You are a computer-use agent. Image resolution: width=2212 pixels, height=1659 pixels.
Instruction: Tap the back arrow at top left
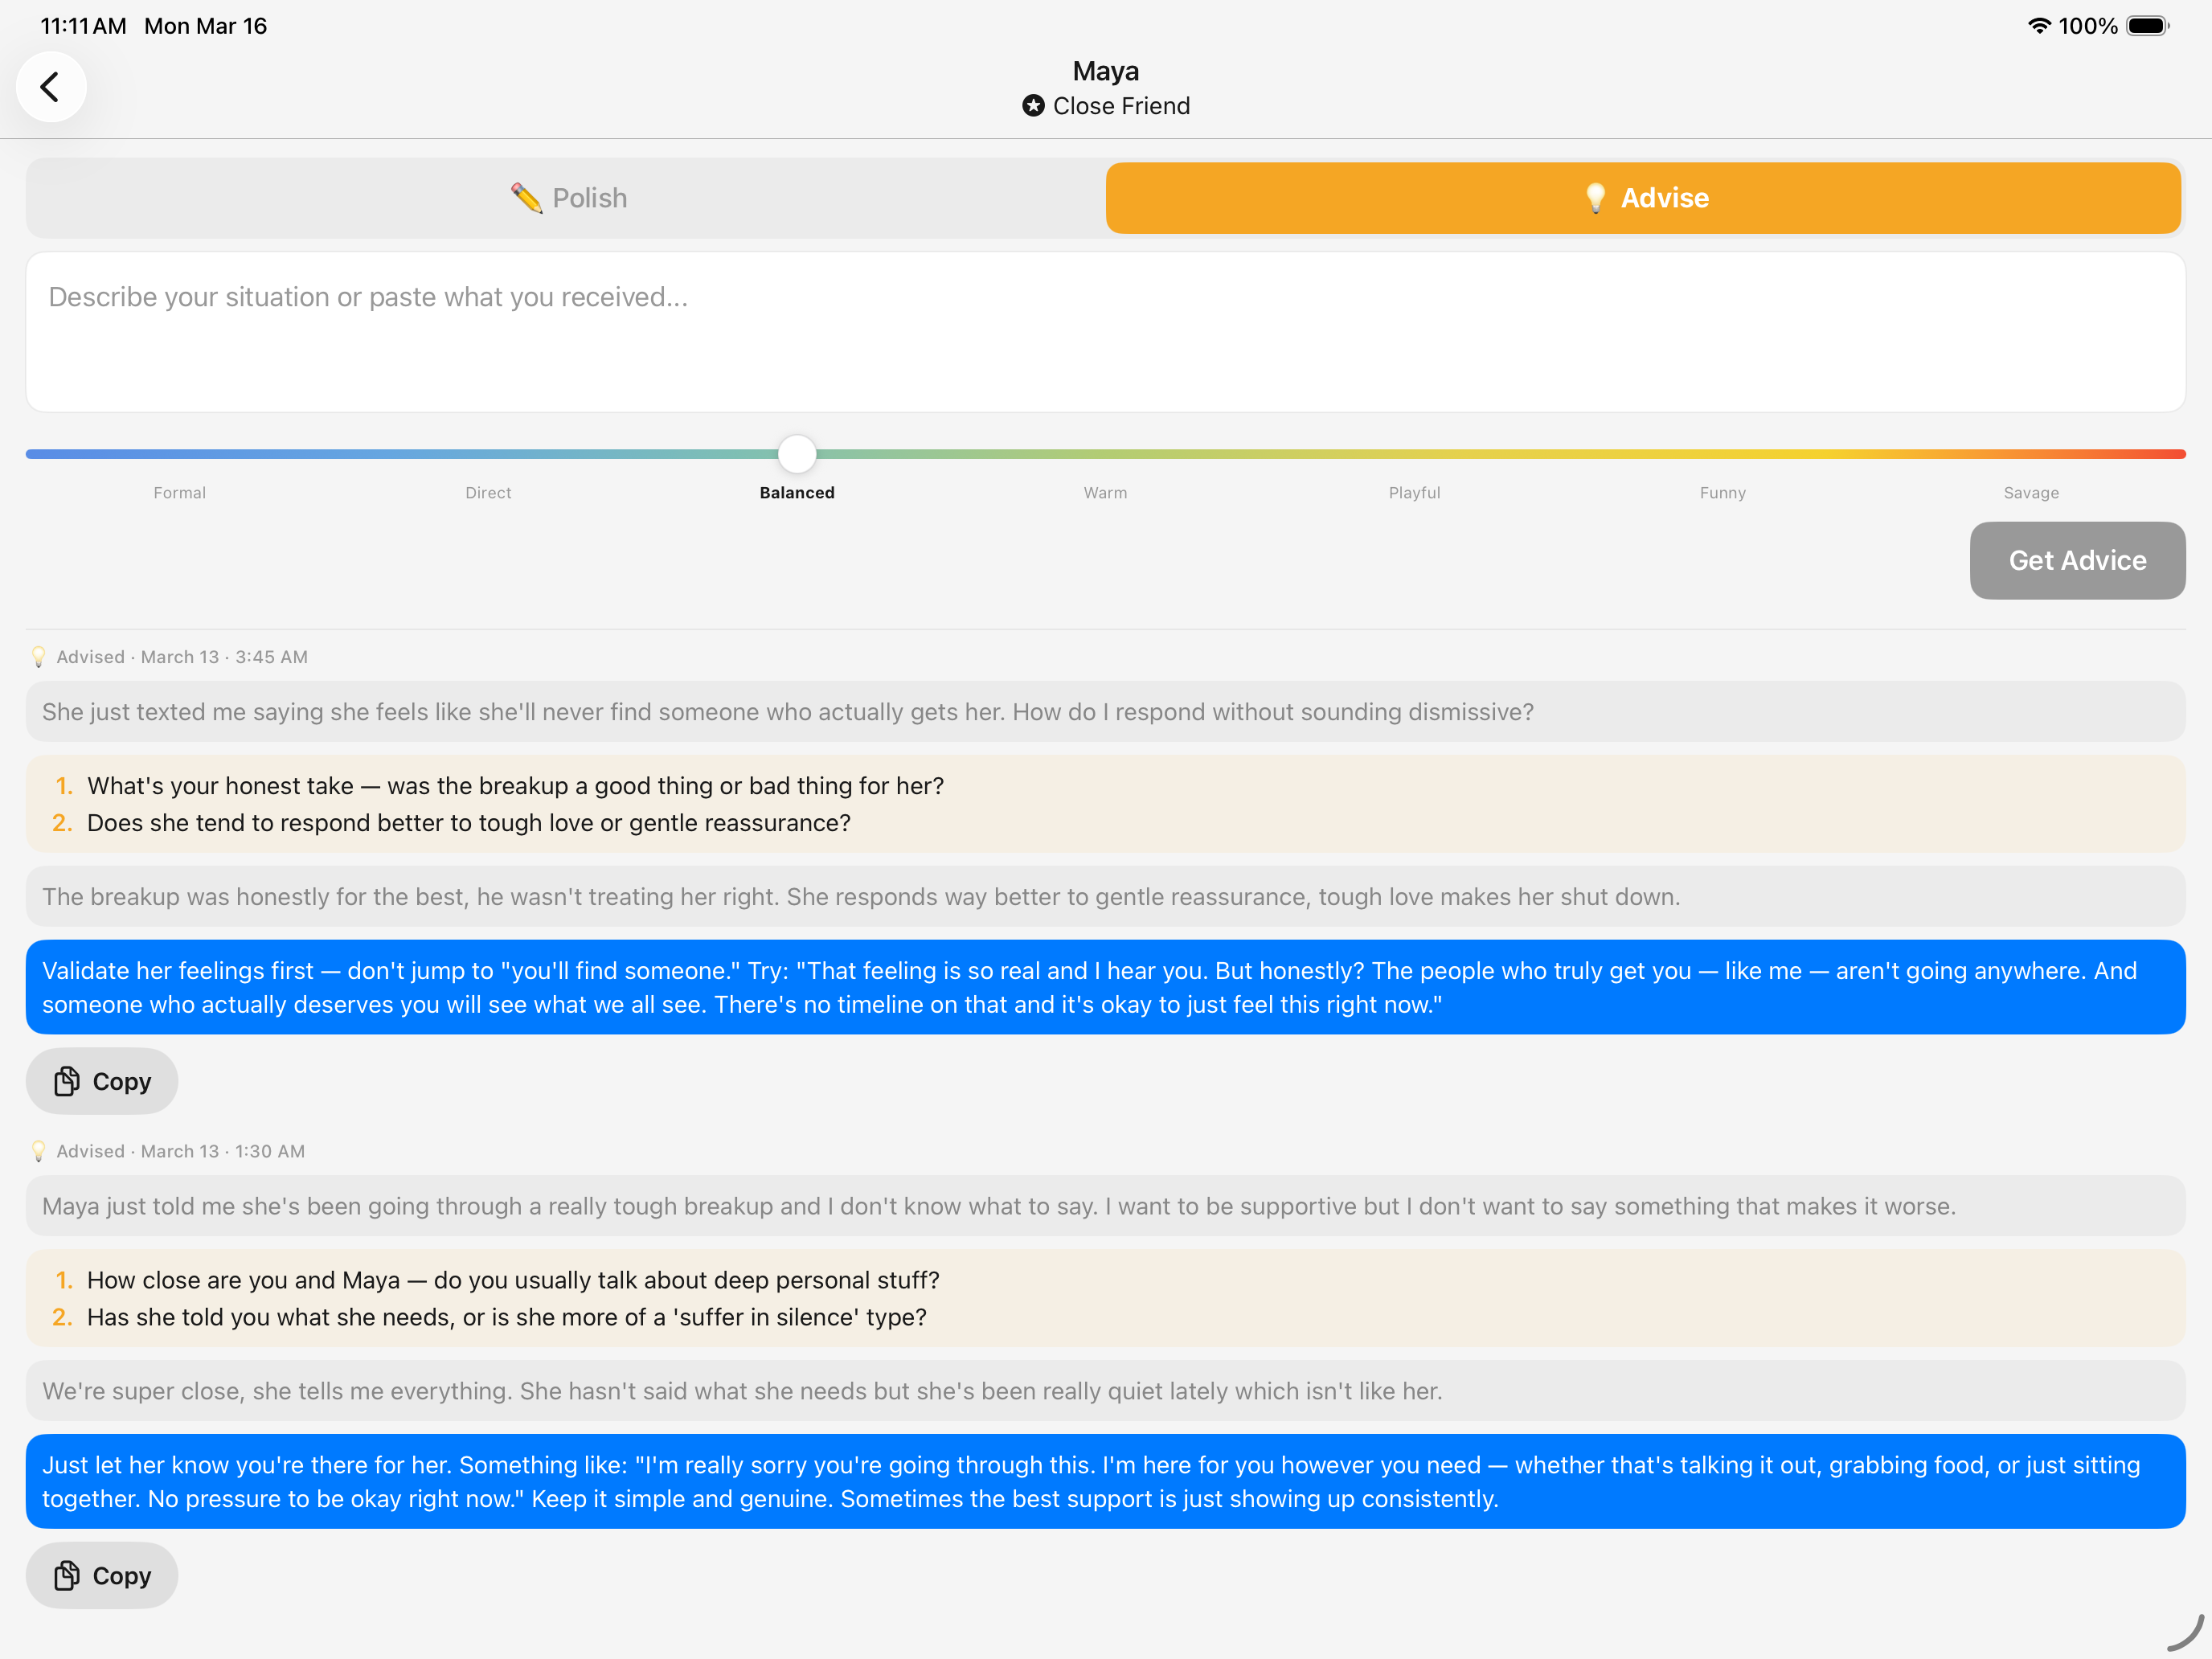coord(51,87)
